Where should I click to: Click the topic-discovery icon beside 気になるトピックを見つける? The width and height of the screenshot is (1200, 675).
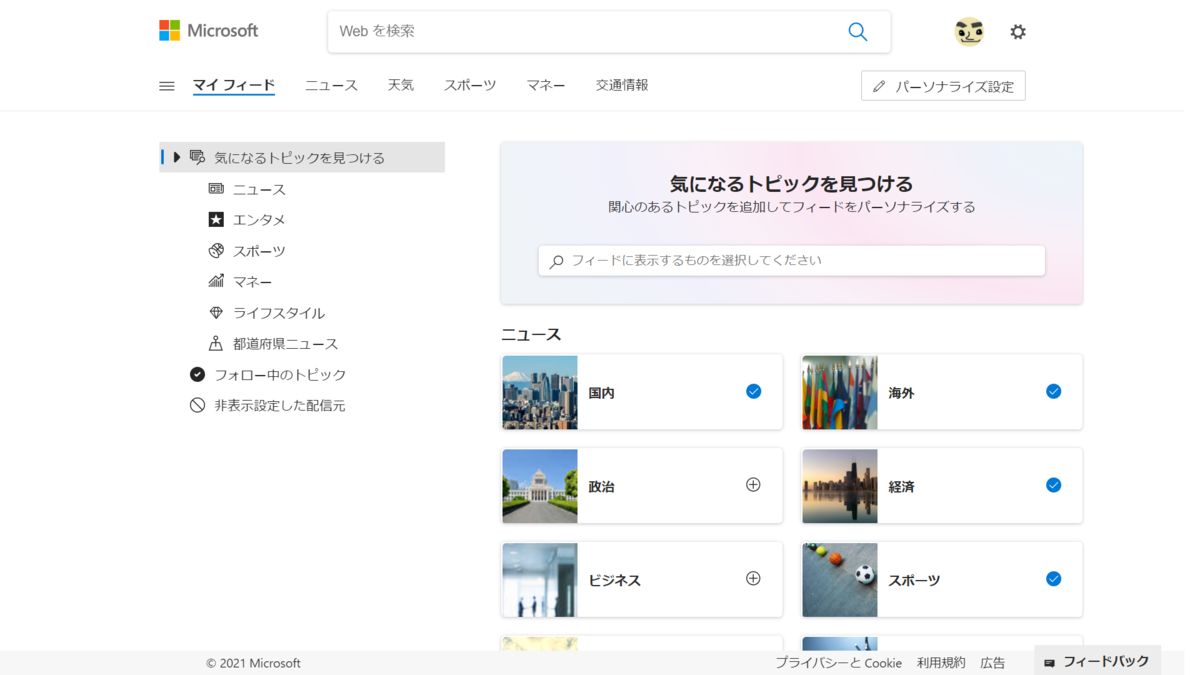(x=198, y=157)
